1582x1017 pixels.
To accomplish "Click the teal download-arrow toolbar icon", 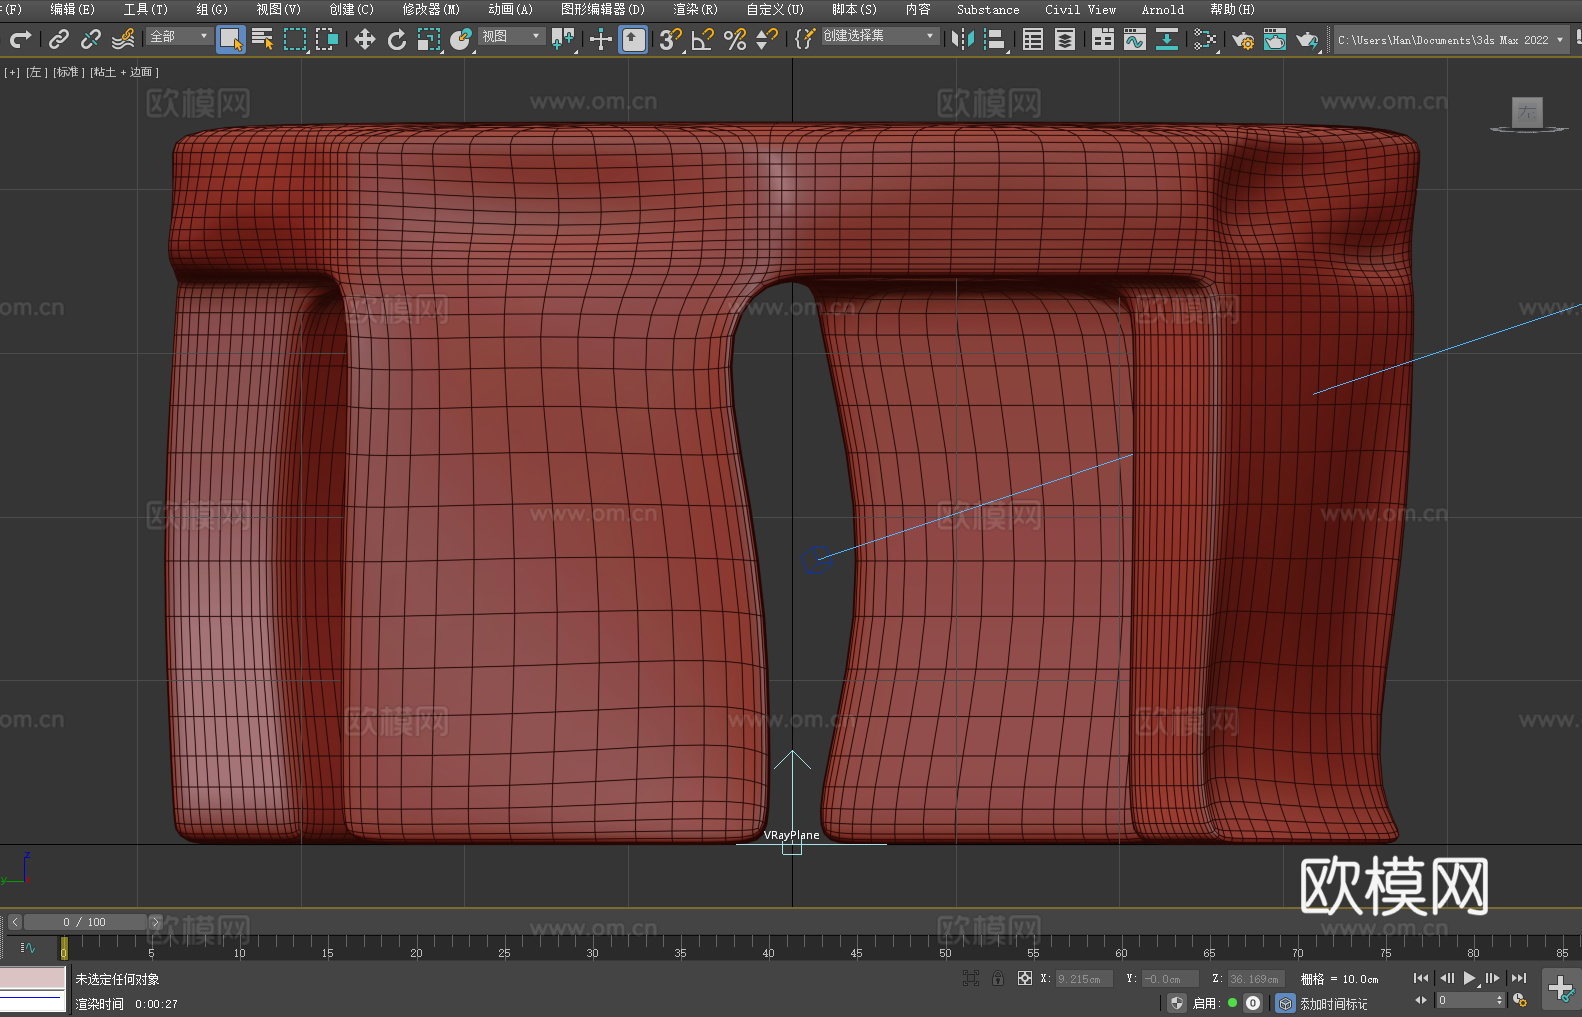I will 1167,39.
